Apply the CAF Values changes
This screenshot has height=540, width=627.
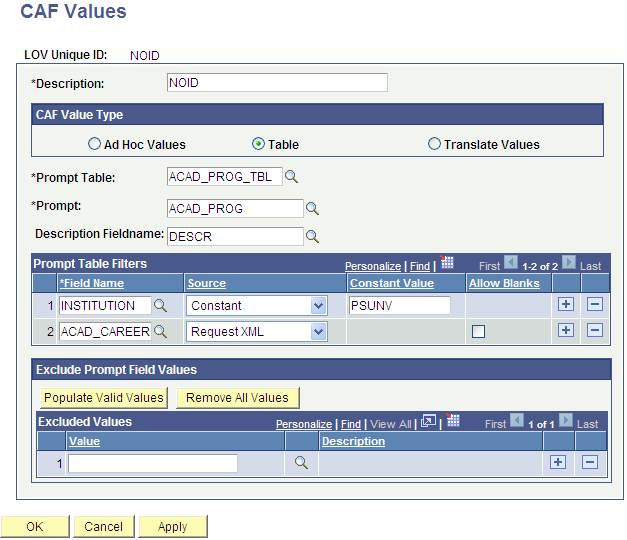point(173,526)
